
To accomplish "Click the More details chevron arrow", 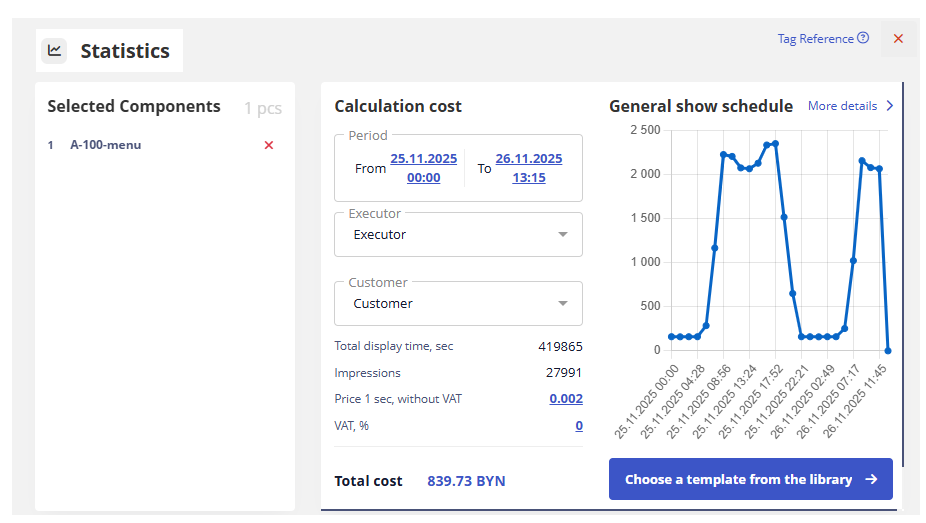I will click(x=889, y=106).
